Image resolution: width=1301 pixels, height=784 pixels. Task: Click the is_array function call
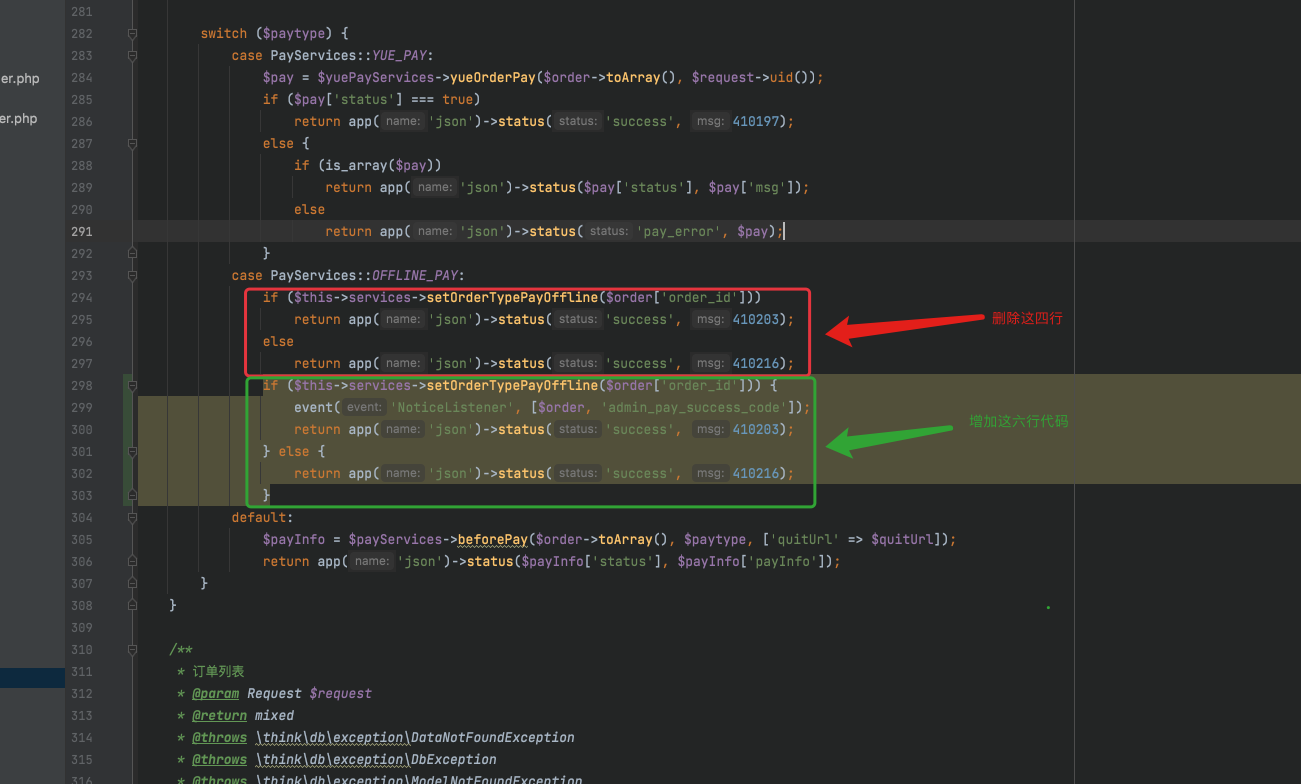(356, 166)
